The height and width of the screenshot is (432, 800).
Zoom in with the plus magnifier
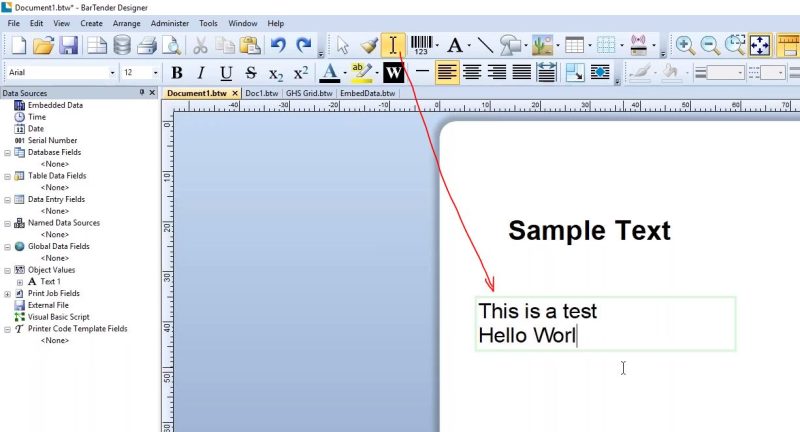coord(685,45)
